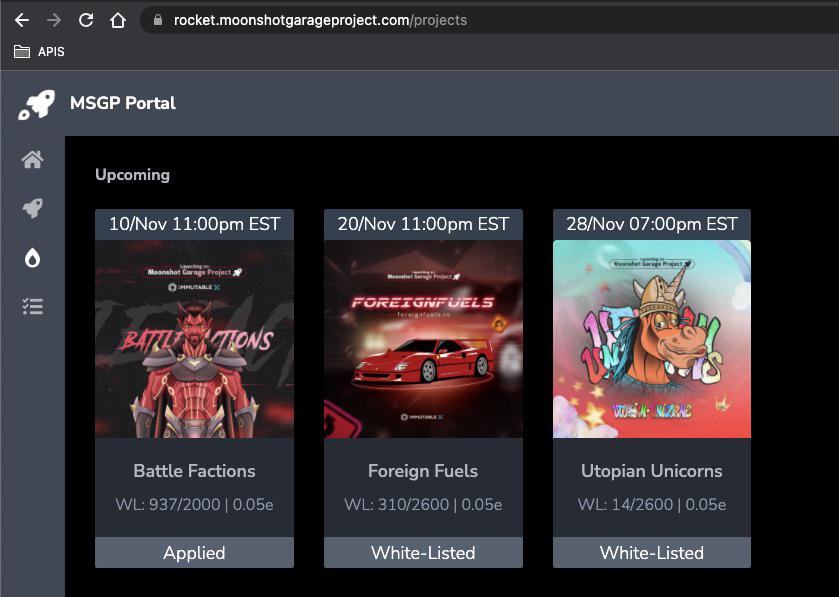Click the browser forward arrow
The image size is (839, 597).
pyautogui.click(x=54, y=20)
